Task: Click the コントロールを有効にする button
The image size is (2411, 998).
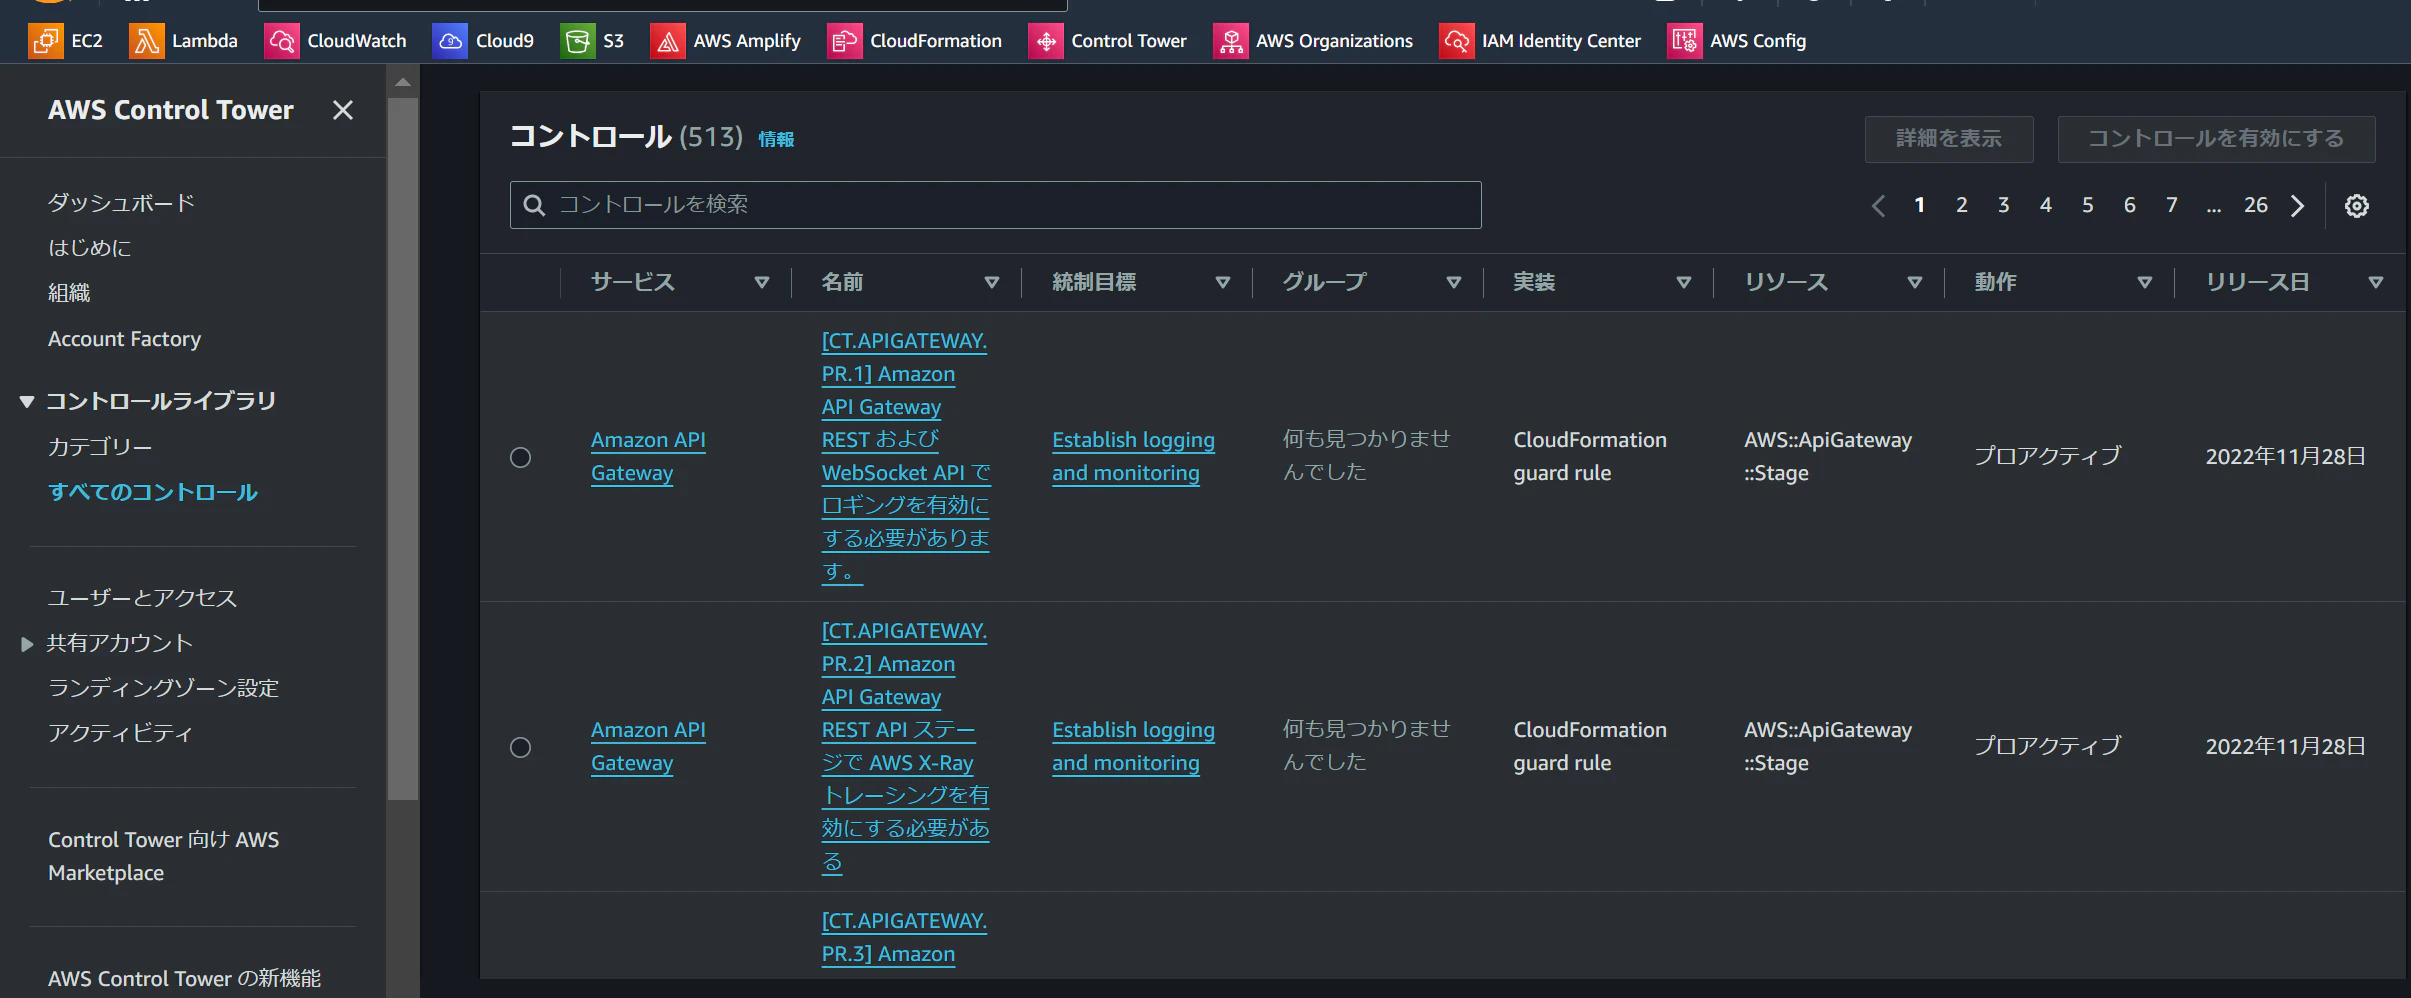Action: point(2216,139)
